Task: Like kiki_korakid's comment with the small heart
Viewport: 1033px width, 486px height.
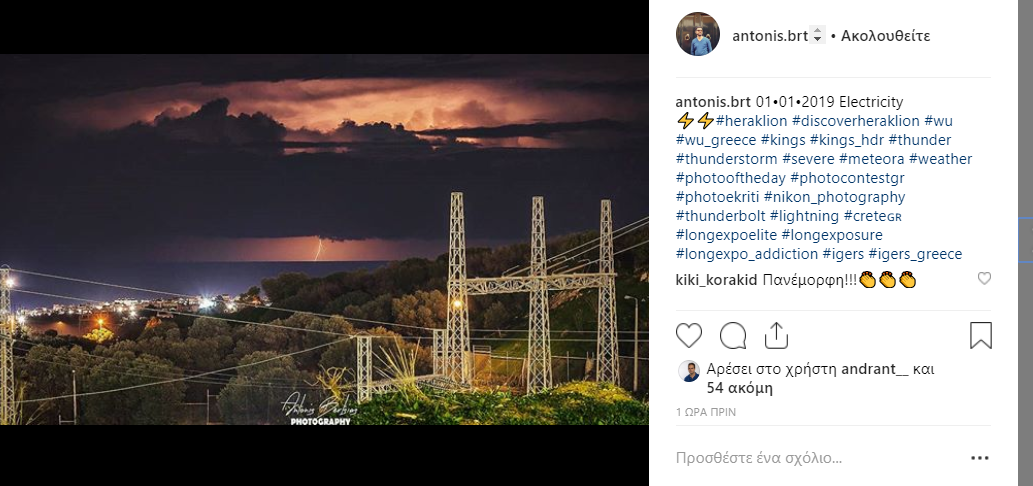Action: 984,279
